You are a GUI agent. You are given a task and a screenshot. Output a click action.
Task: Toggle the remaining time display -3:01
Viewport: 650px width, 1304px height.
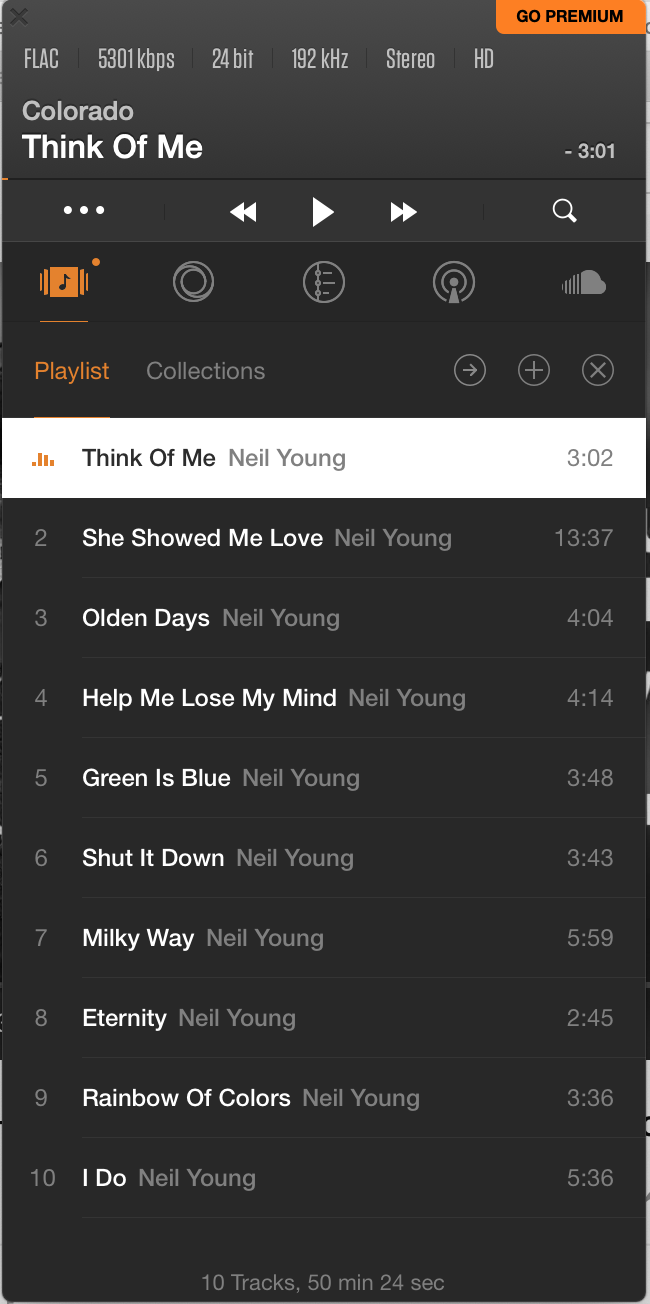tap(590, 152)
